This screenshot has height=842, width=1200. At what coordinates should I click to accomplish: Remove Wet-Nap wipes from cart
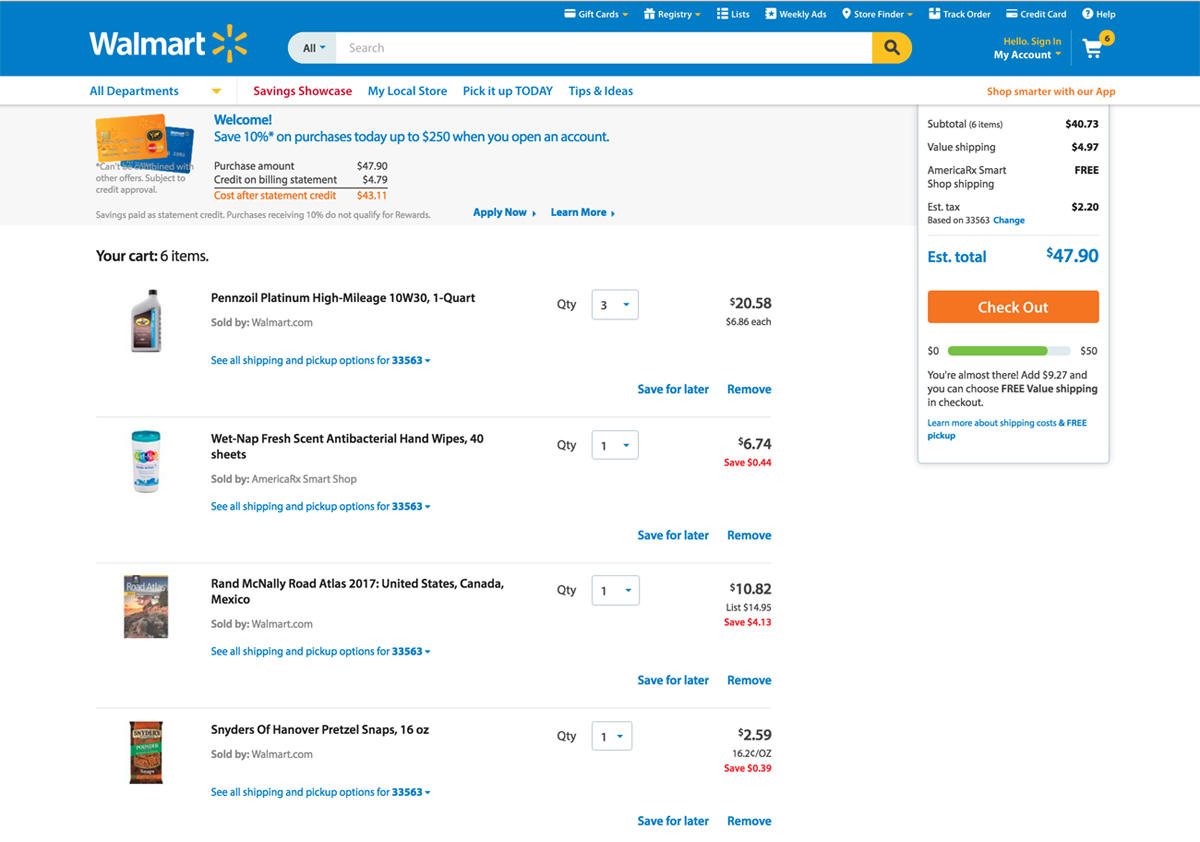click(749, 535)
